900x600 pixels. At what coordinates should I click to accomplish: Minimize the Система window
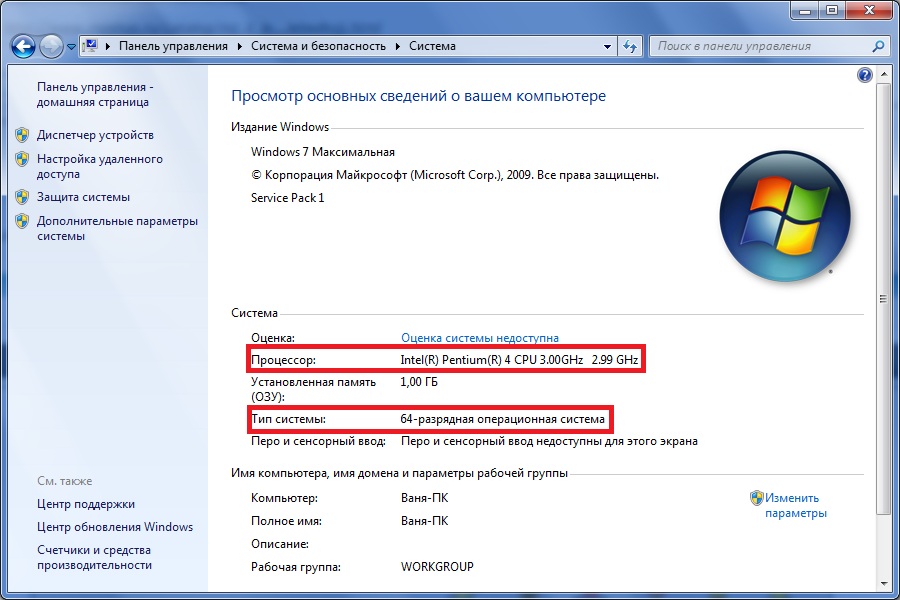coord(805,10)
